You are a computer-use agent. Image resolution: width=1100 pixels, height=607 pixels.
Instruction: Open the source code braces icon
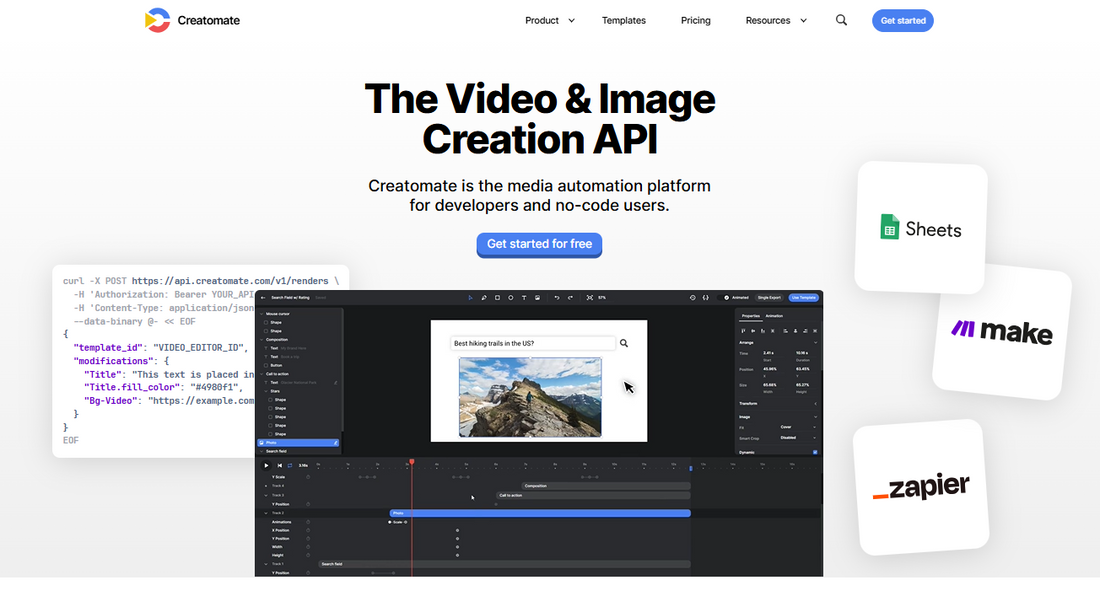pos(706,297)
